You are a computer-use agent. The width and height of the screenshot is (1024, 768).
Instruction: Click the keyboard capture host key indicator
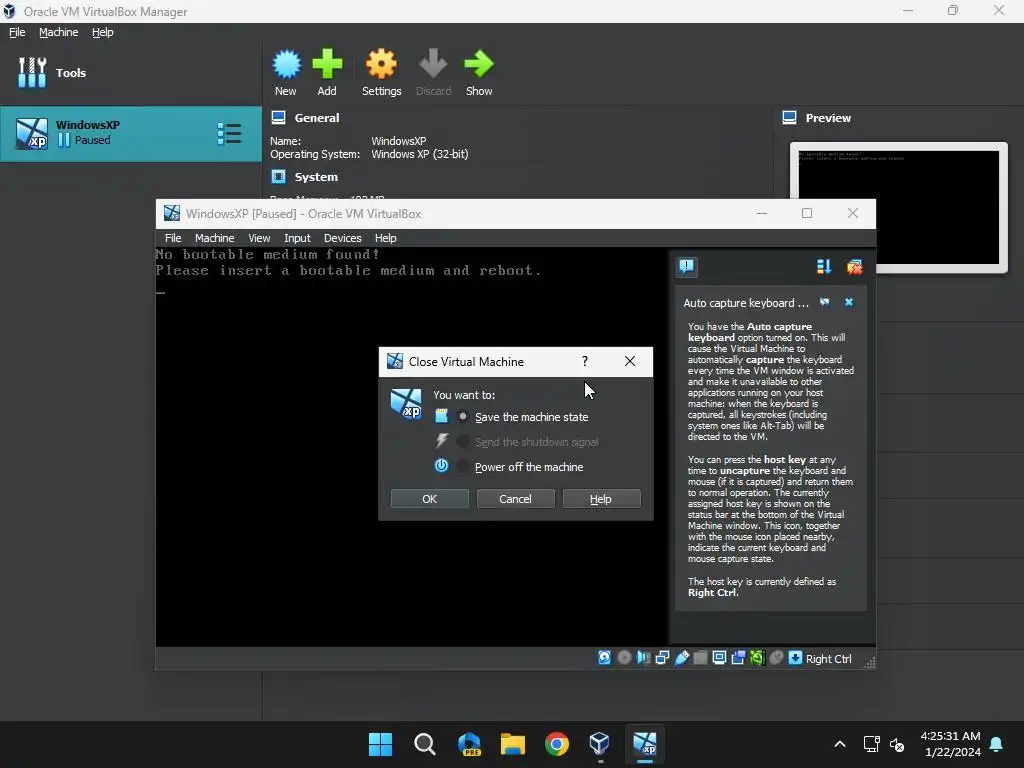tap(795, 658)
